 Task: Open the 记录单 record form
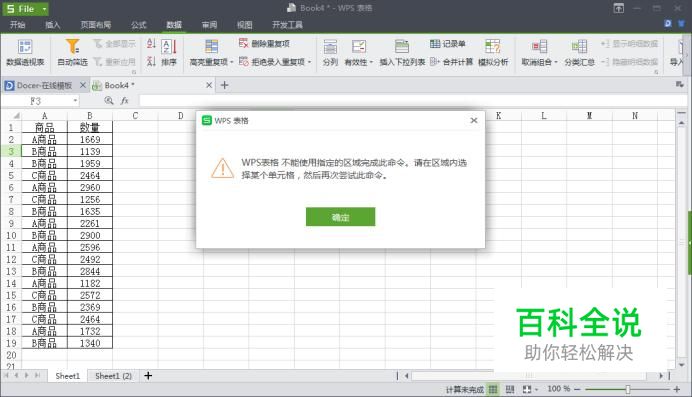point(448,44)
